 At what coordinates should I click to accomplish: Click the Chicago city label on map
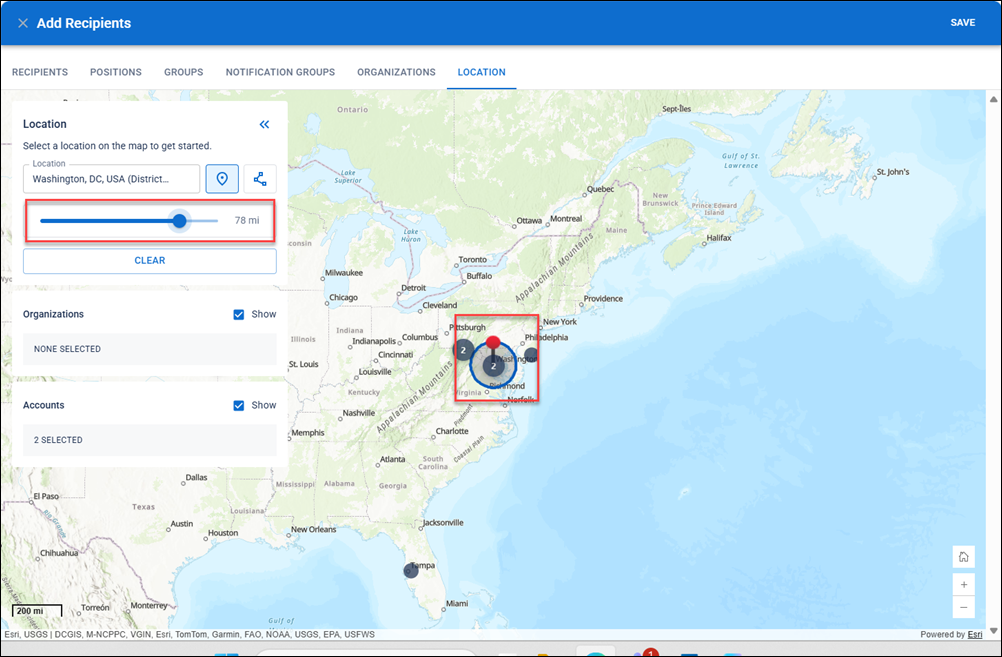tap(343, 298)
